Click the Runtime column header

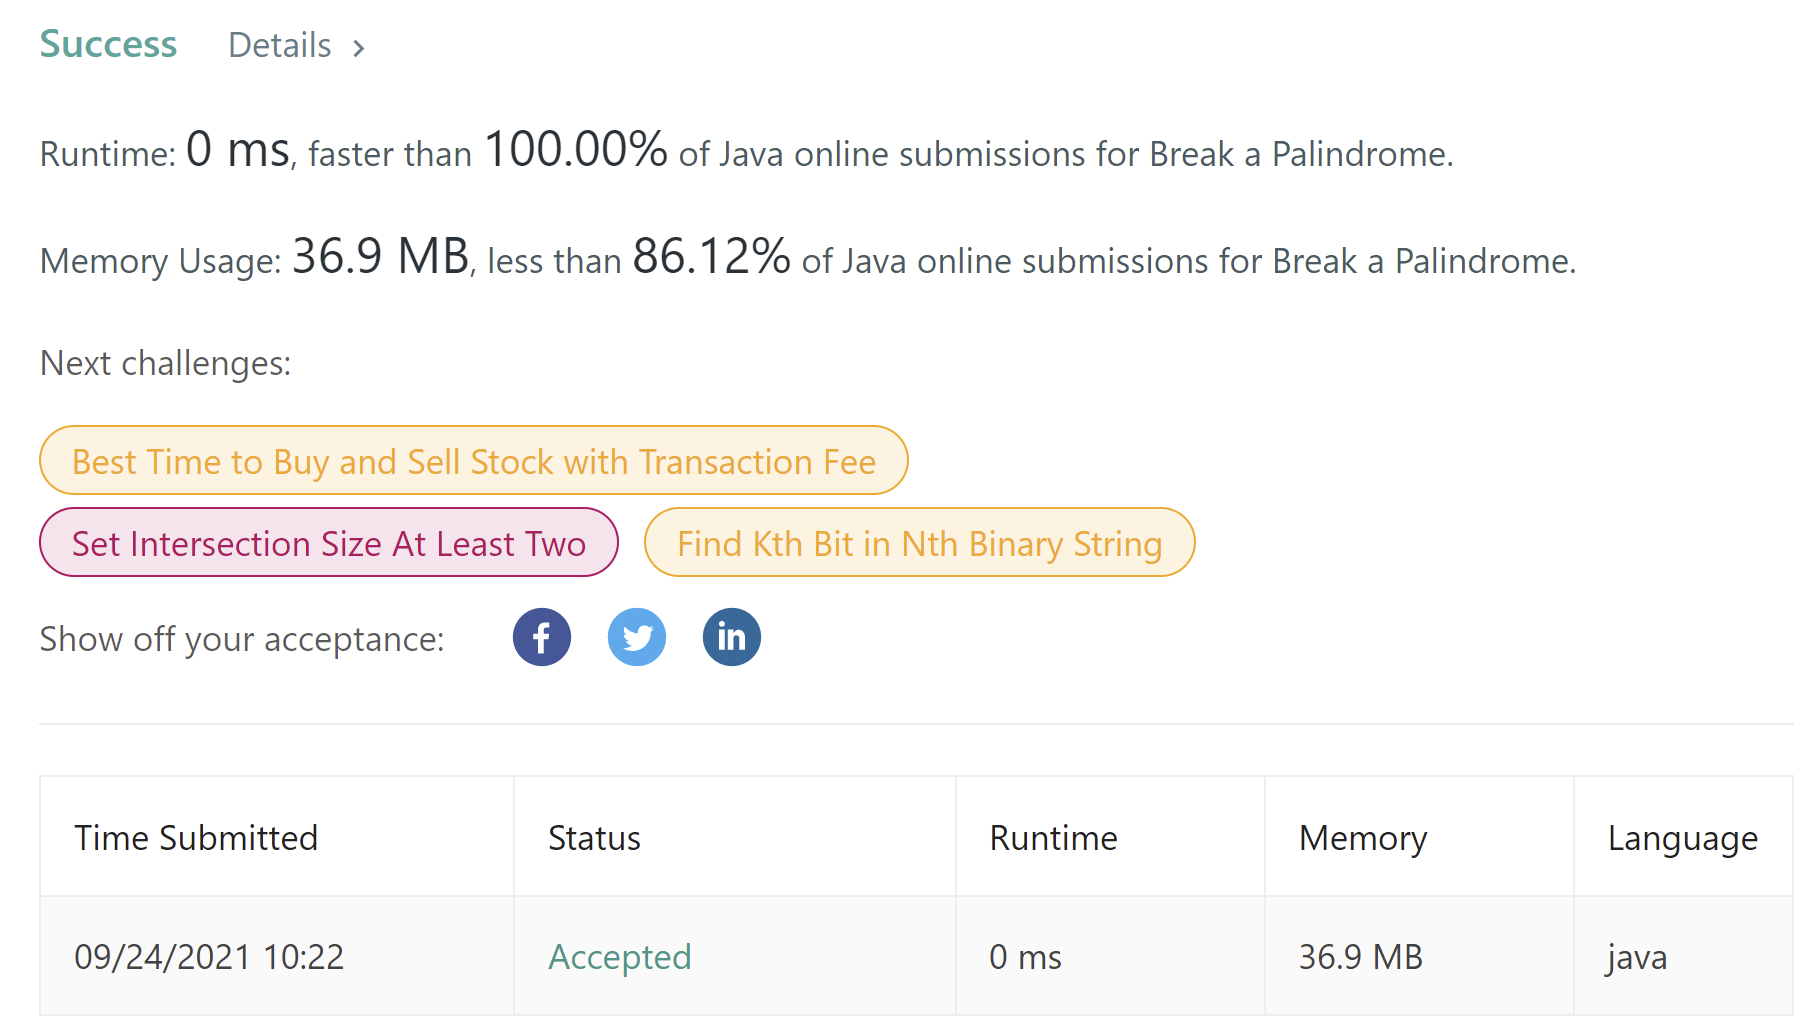[1053, 838]
